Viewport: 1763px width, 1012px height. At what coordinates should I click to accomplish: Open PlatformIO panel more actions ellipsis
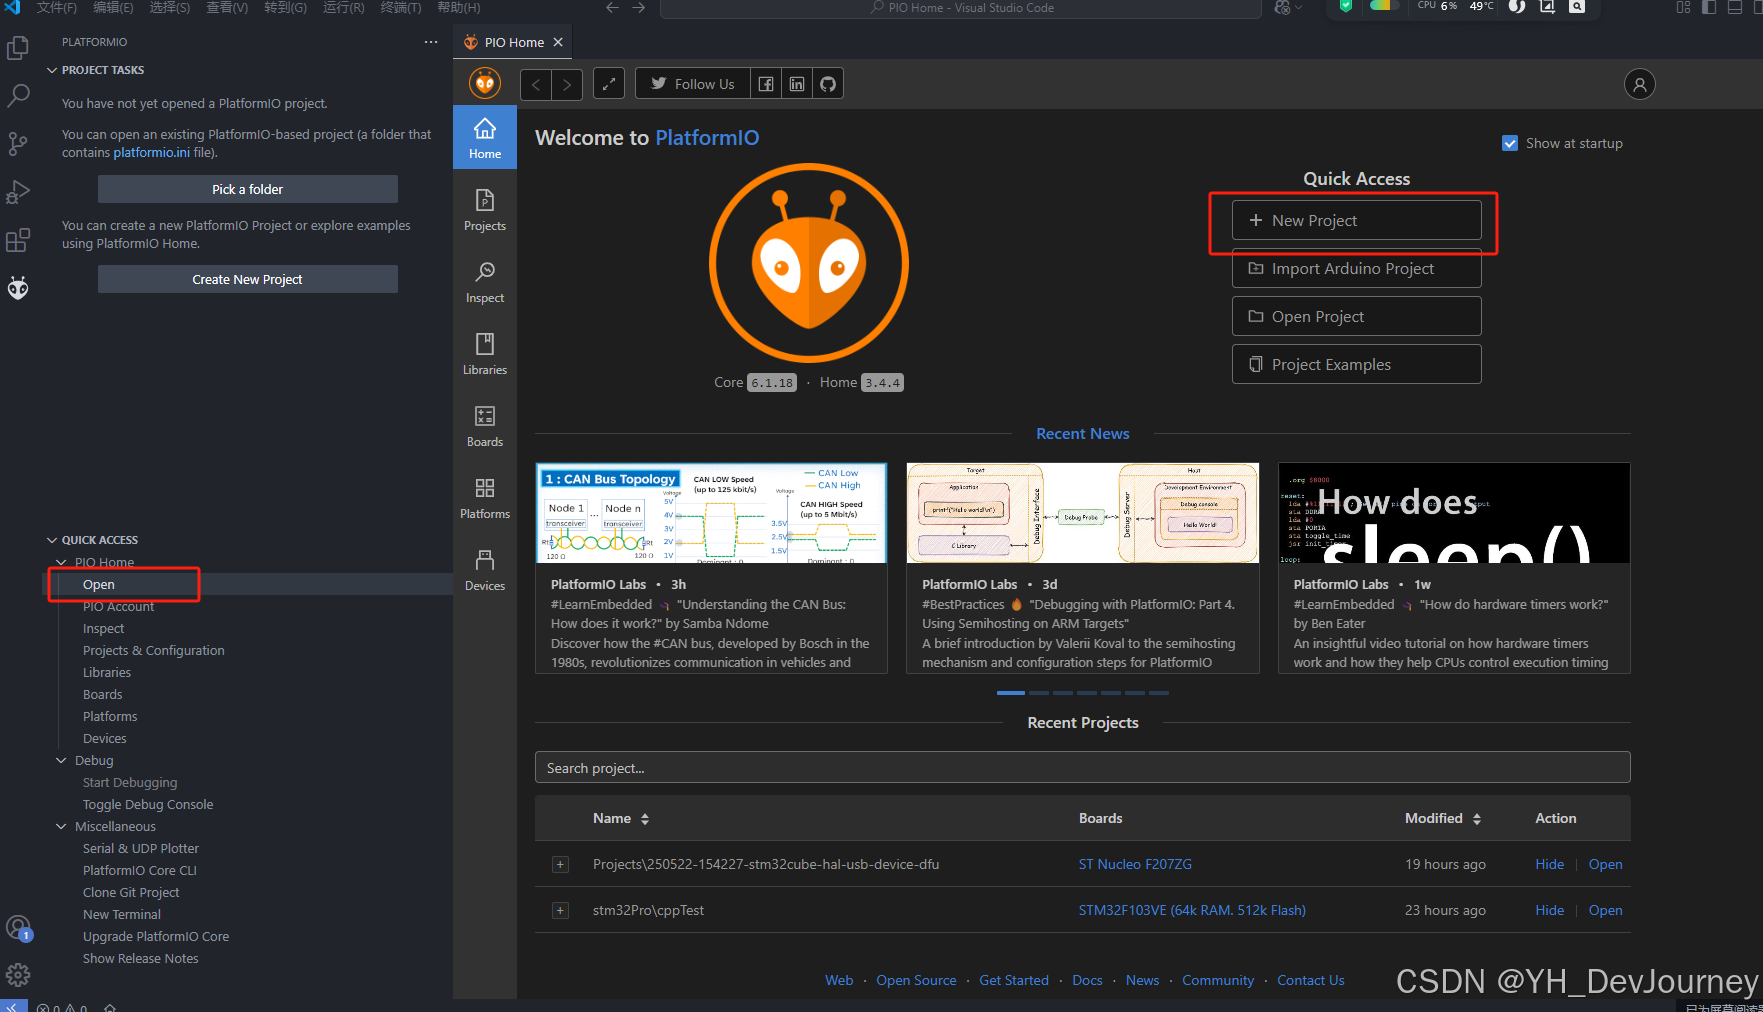tap(431, 42)
